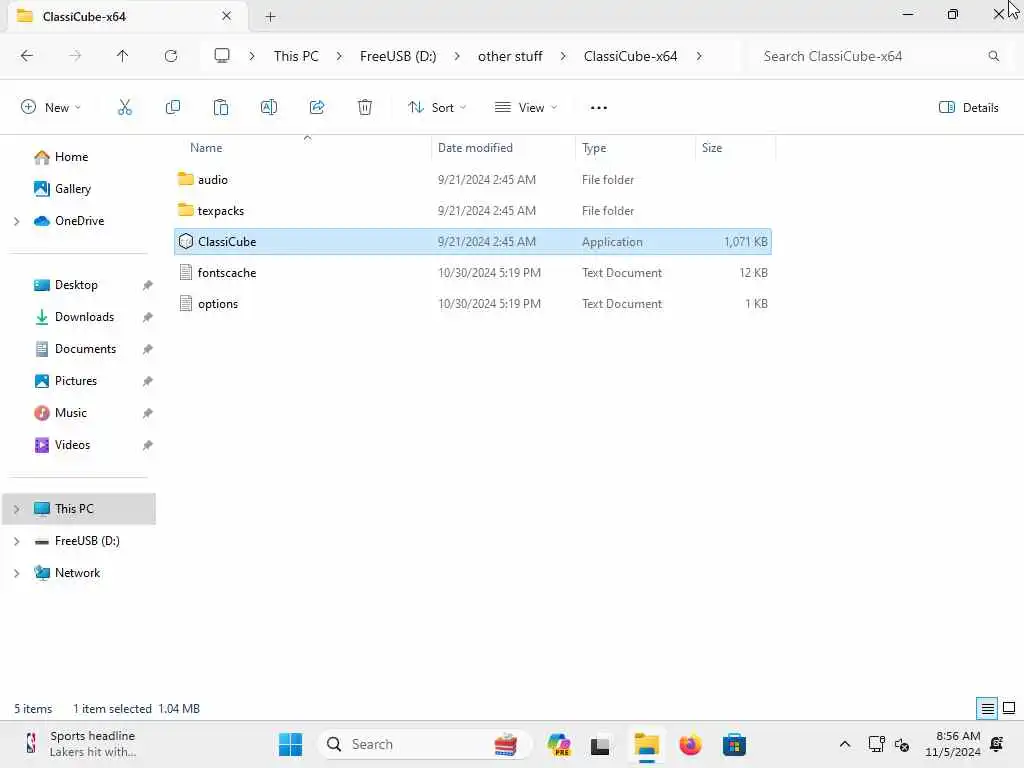Open the View dropdown menu
The height and width of the screenshot is (768, 1024).
click(526, 108)
